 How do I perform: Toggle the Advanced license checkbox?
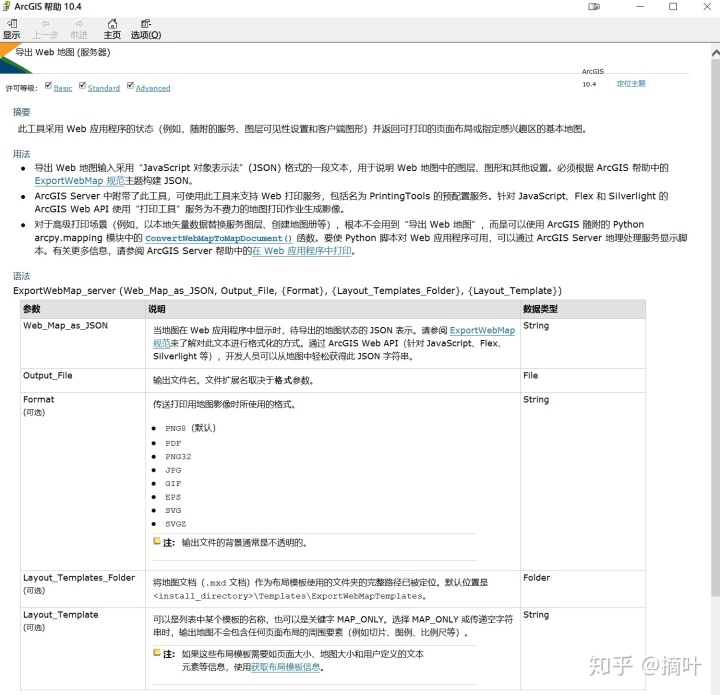pyautogui.click(x=130, y=85)
